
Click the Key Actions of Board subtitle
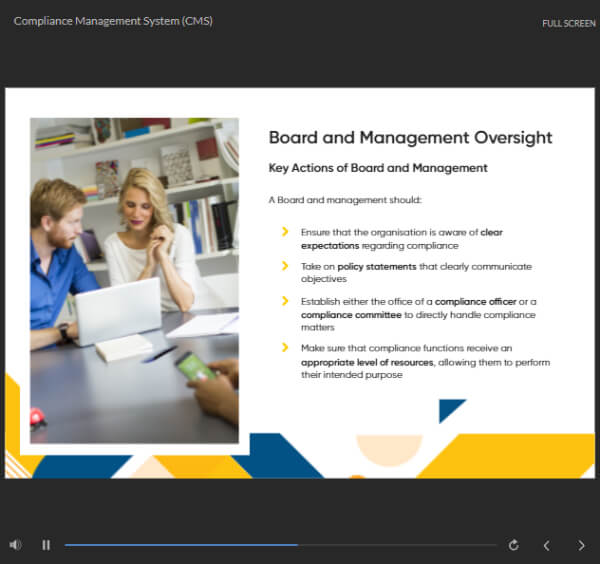point(378,168)
